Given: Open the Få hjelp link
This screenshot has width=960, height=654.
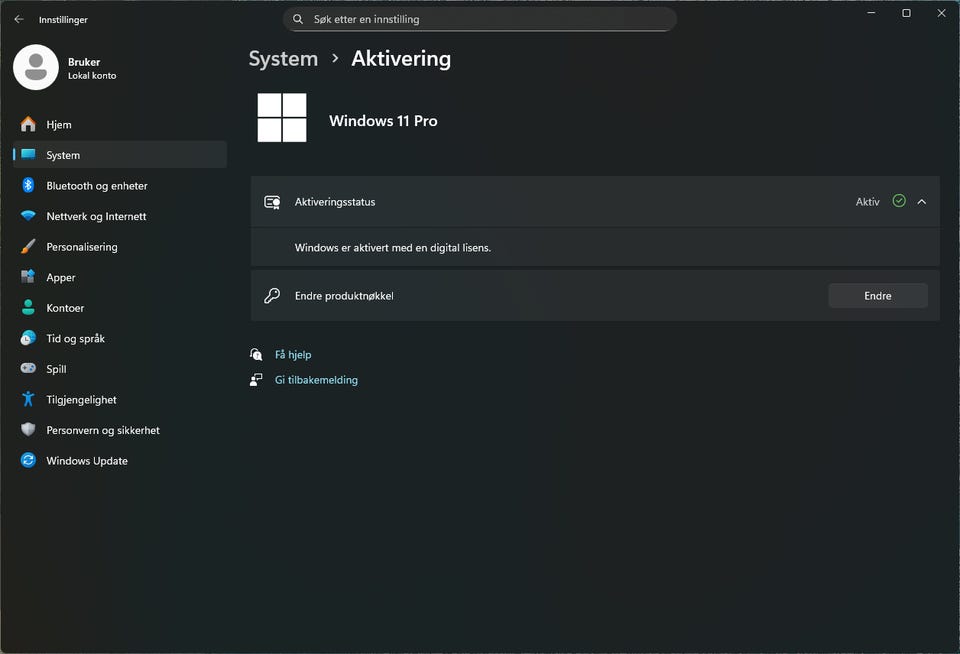Looking at the screenshot, I should (x=293, y=355).
